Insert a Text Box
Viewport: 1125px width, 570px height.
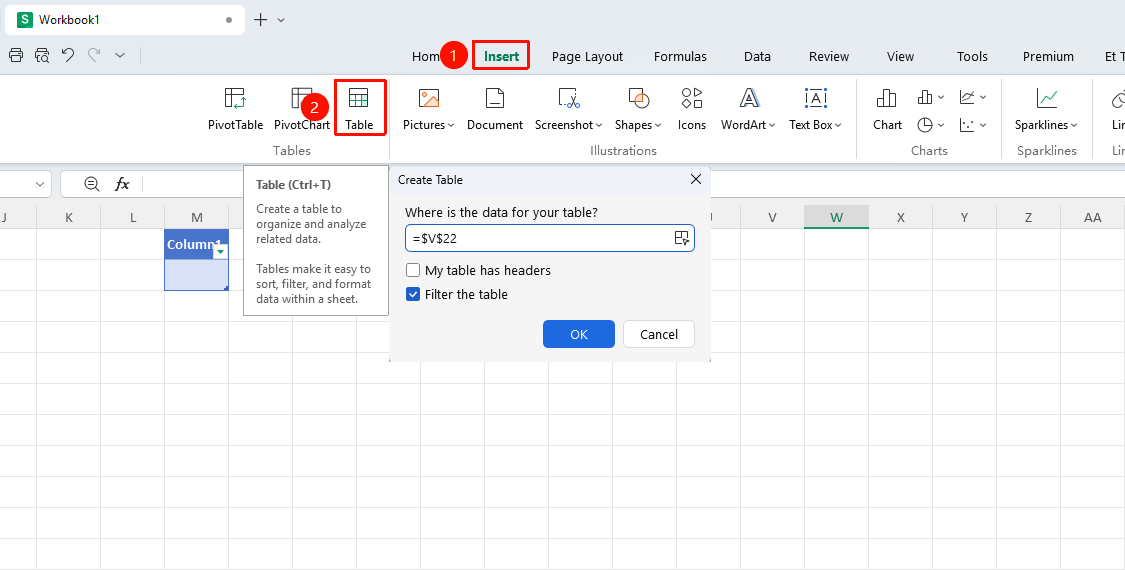click(816, 108)
